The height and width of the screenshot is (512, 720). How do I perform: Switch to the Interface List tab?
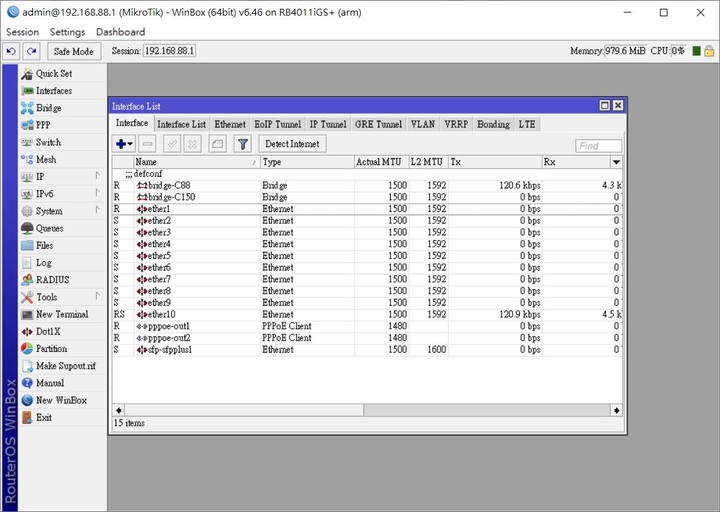[x=181, y=124]
